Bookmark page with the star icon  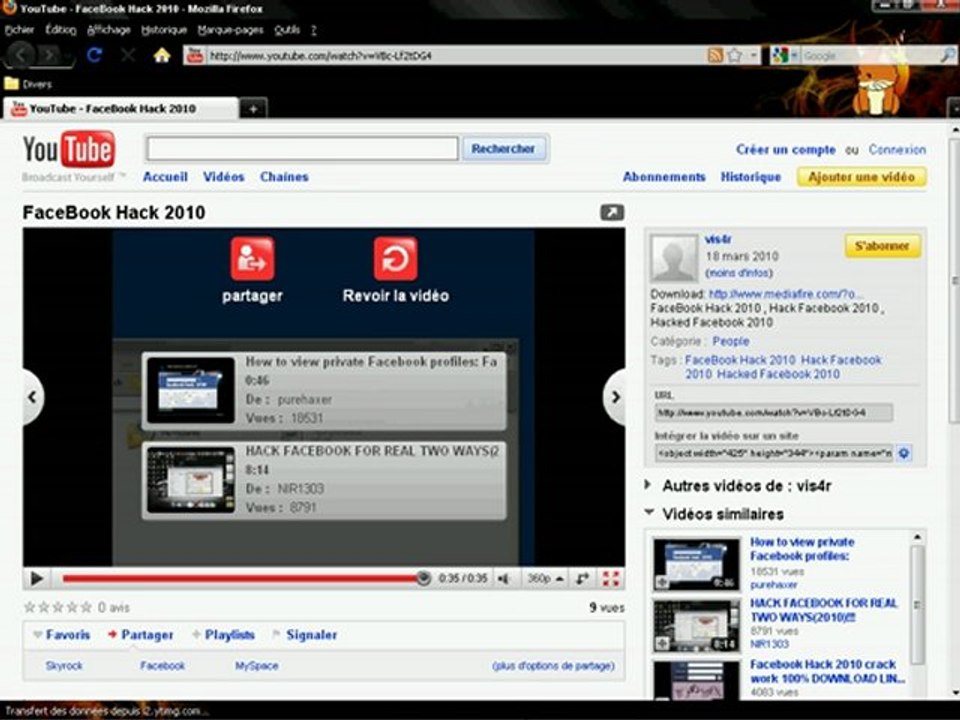[735, 56]
